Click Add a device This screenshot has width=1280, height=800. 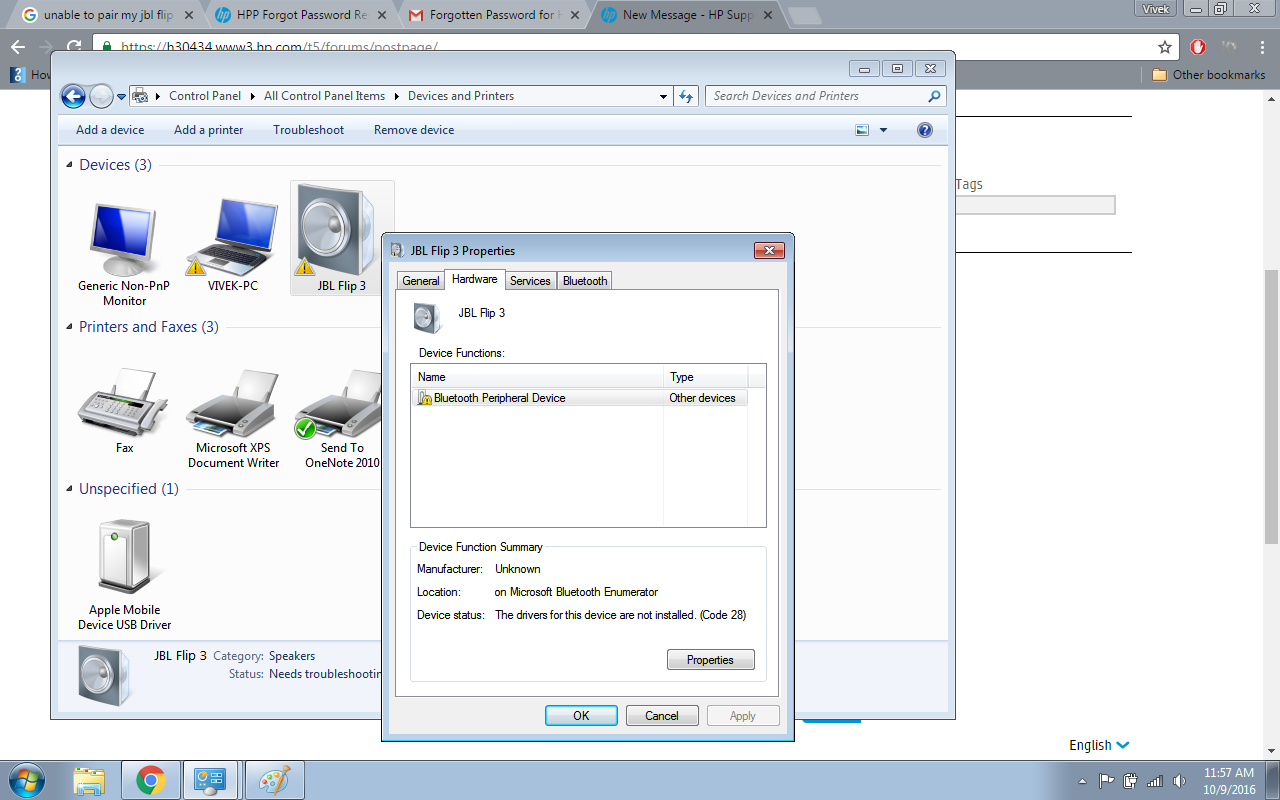coord(110,130)
